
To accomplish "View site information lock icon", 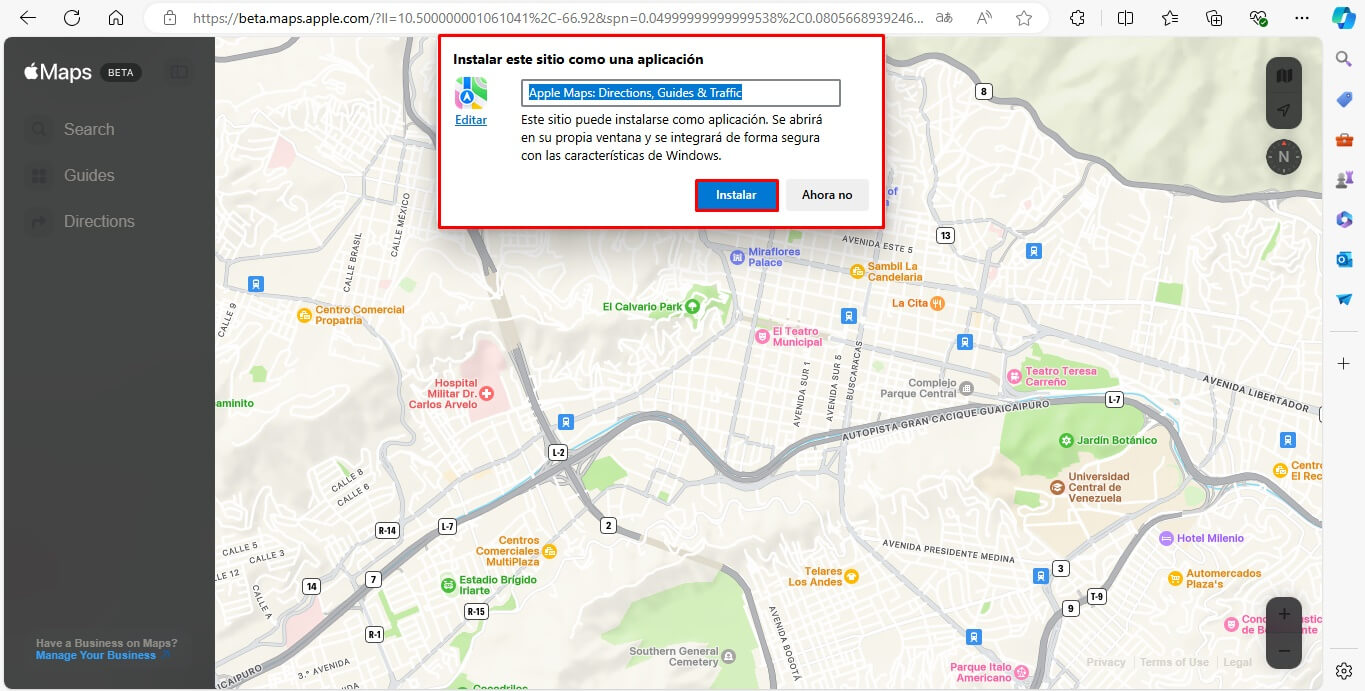I will [169, 18].
